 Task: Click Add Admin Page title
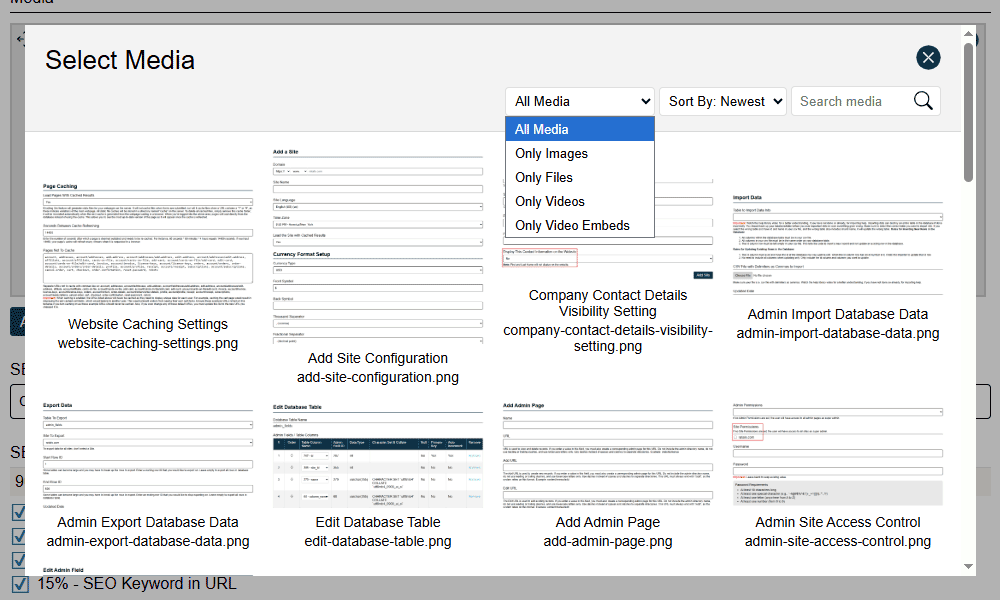click(608, 522)
